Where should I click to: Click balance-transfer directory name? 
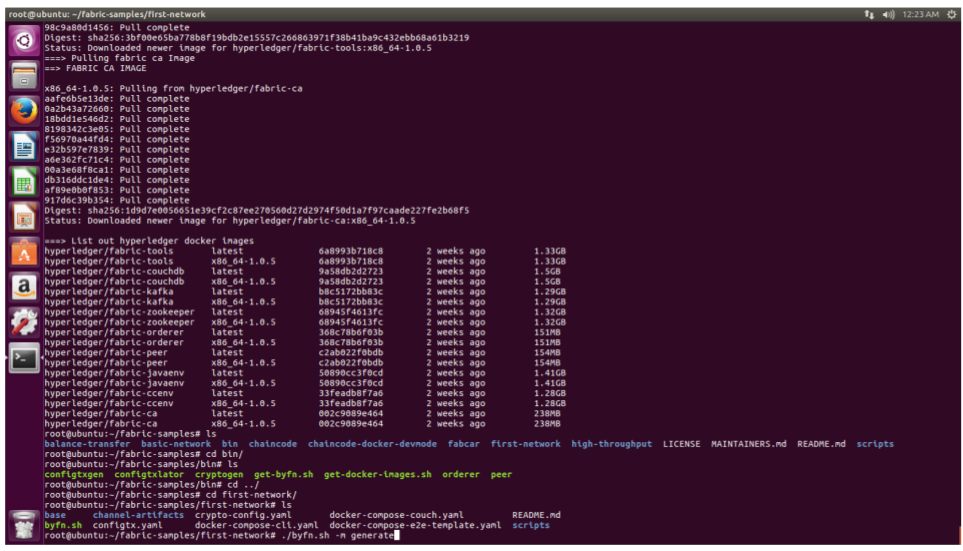pos(87,444)
